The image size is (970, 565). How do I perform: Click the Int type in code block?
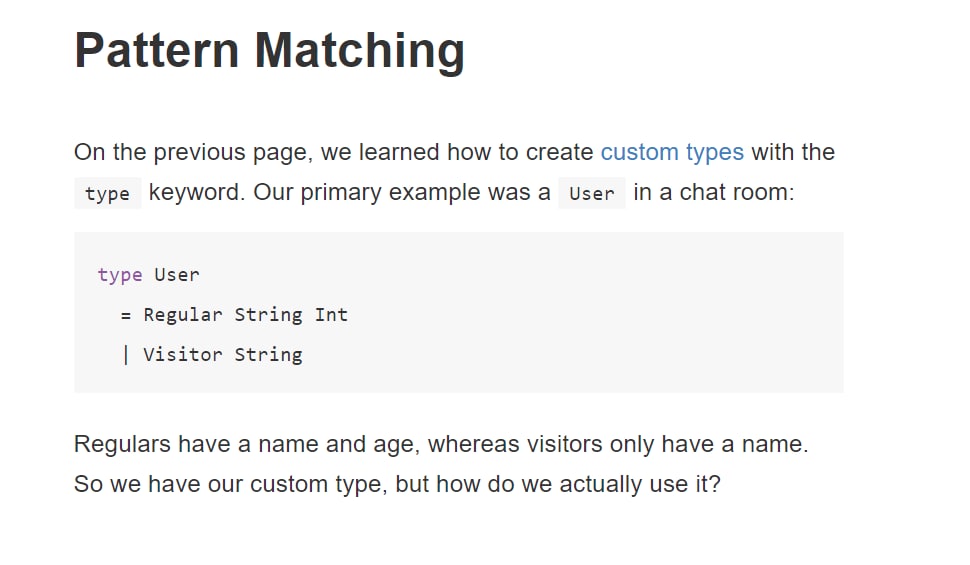tap(331, 315)
